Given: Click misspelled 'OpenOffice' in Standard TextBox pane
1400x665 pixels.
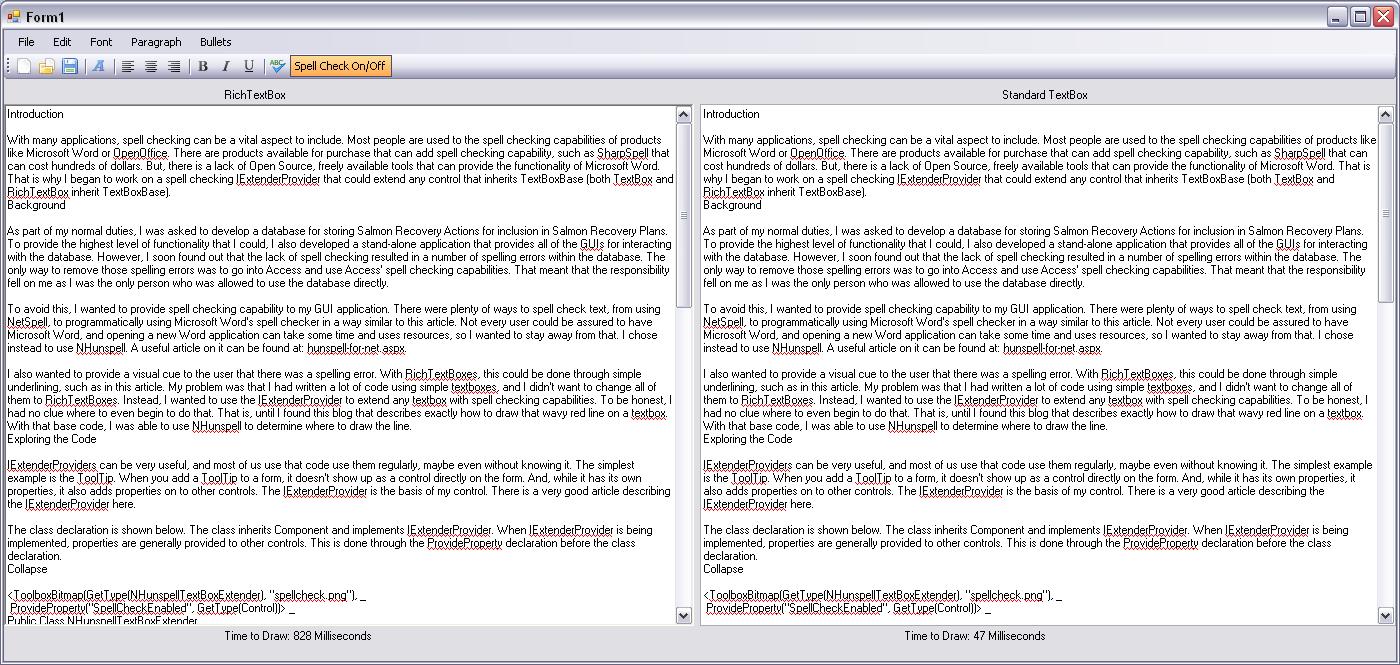Looking at the screenshot, I should 816,153.
